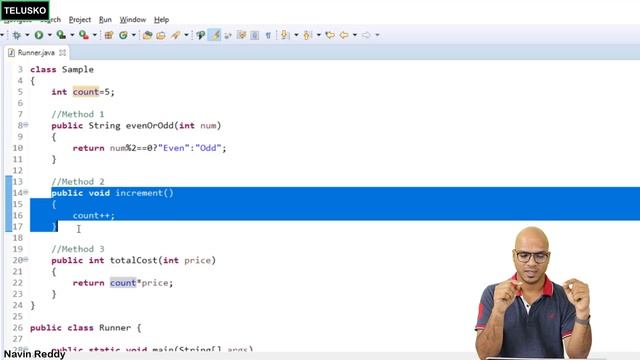Close the Runner.java tab
The width and height of the screenshot is (640, 360).
point(62,53)
